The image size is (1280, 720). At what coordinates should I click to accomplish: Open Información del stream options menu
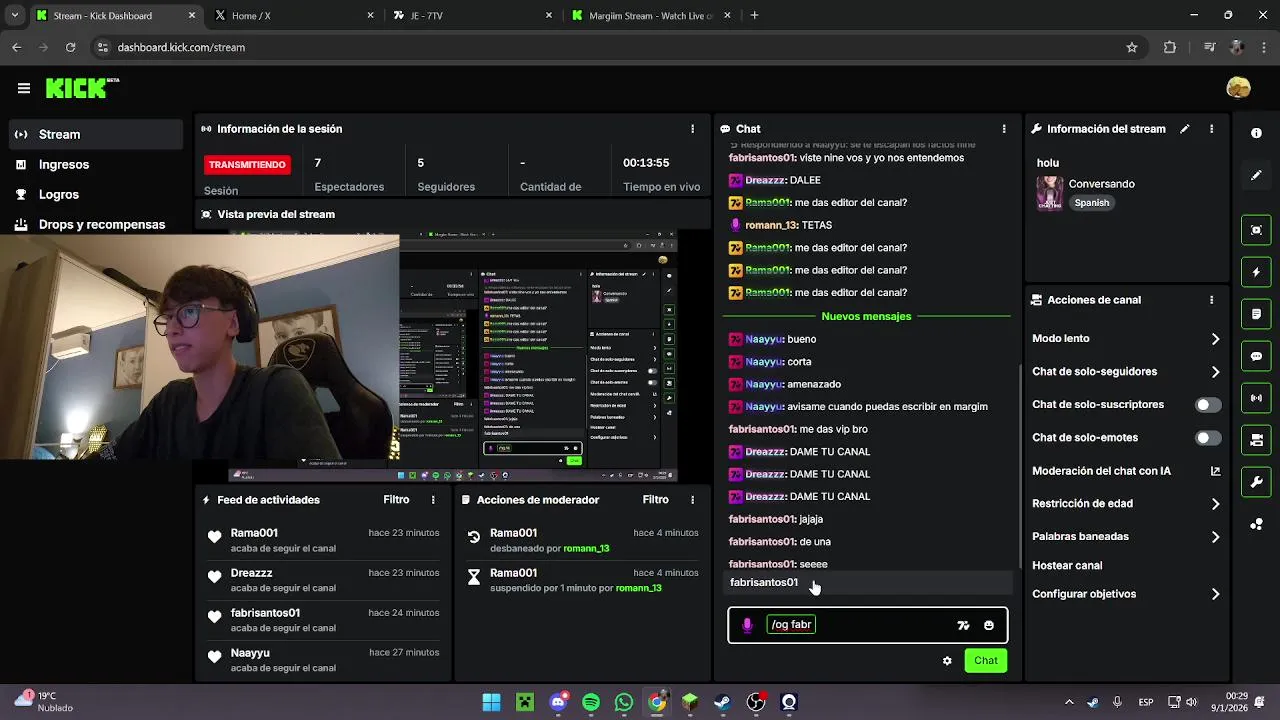click(x=1211, y=129)
